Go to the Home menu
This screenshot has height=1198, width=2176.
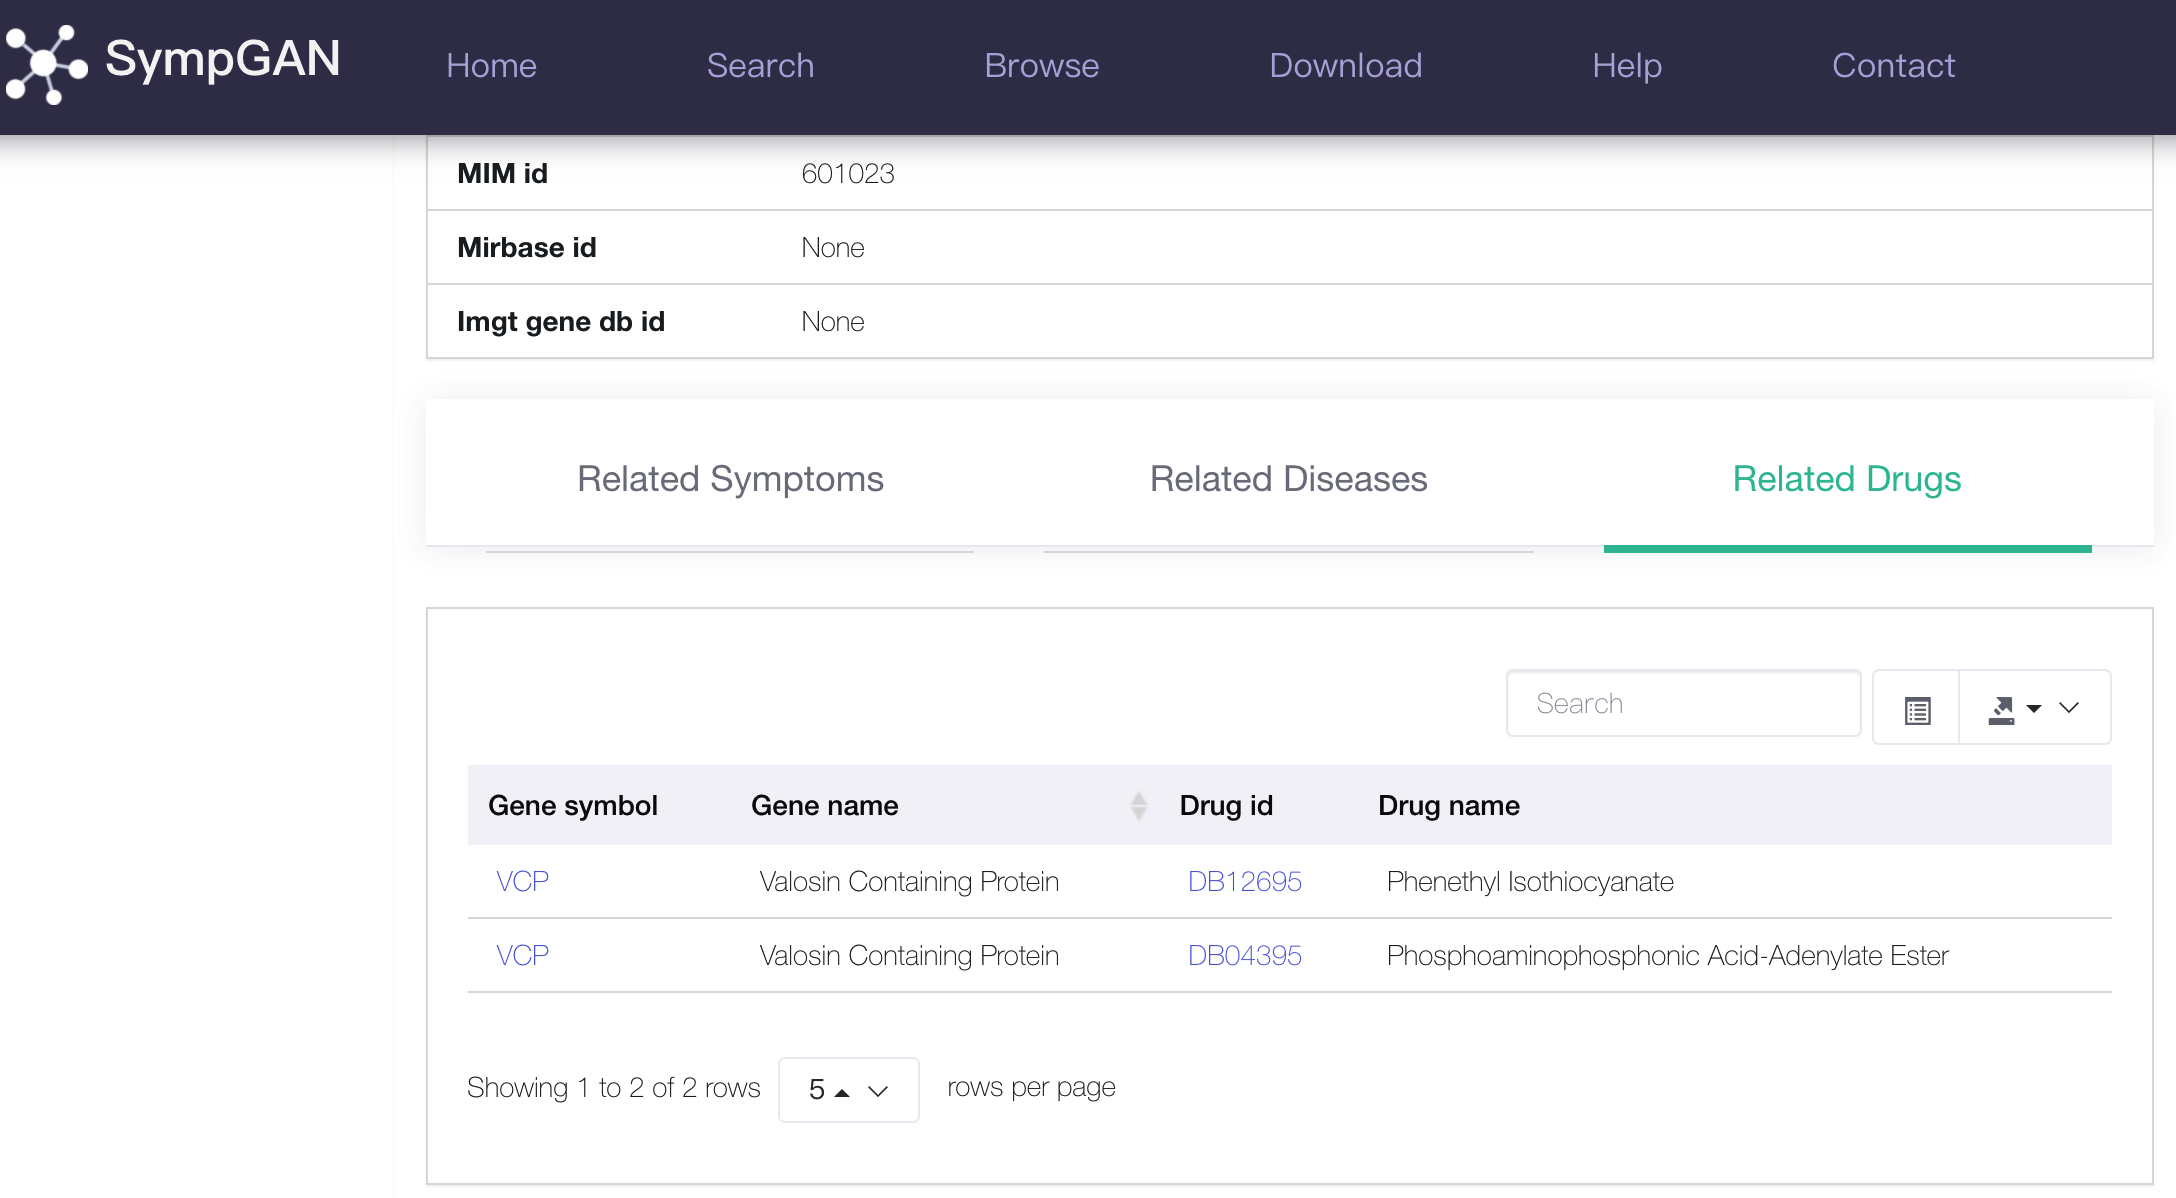pyautogui.click(x=491, y=66)
